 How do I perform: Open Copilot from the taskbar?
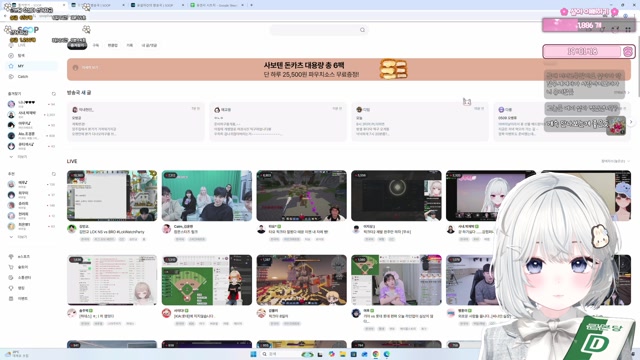[x=331, y=354]
